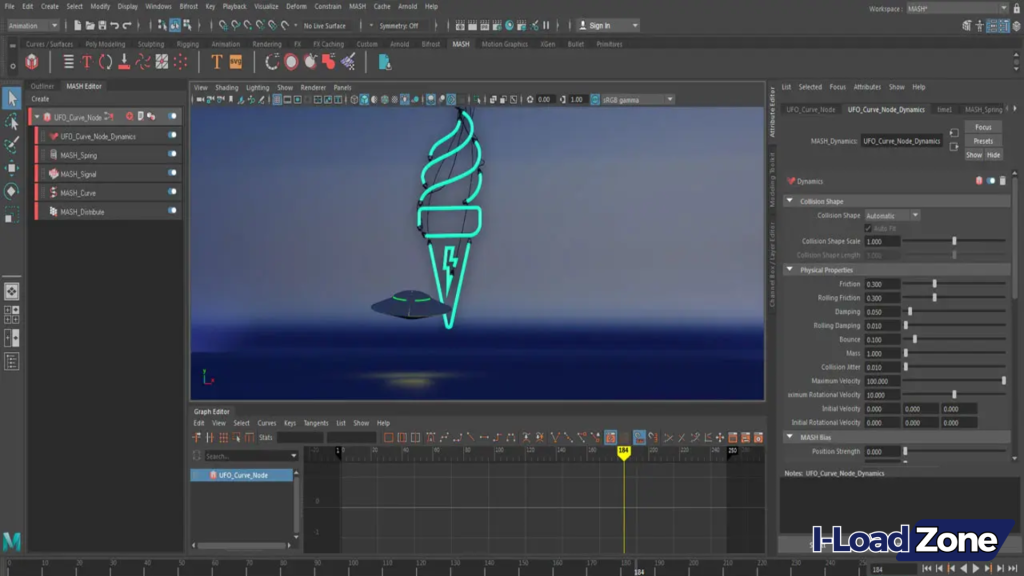Collapse the Physical Properties section

[790, 269]
